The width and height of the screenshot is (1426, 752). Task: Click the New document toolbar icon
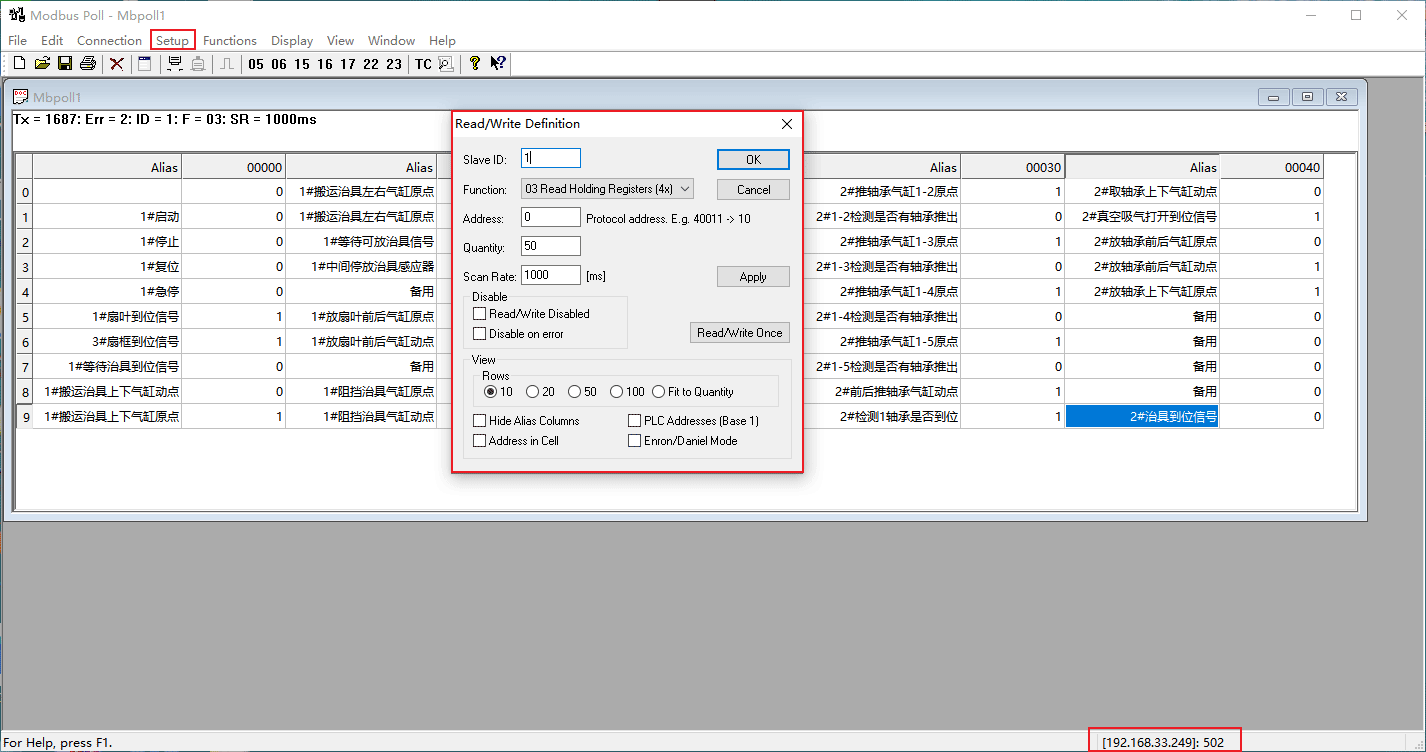[19, 64]
